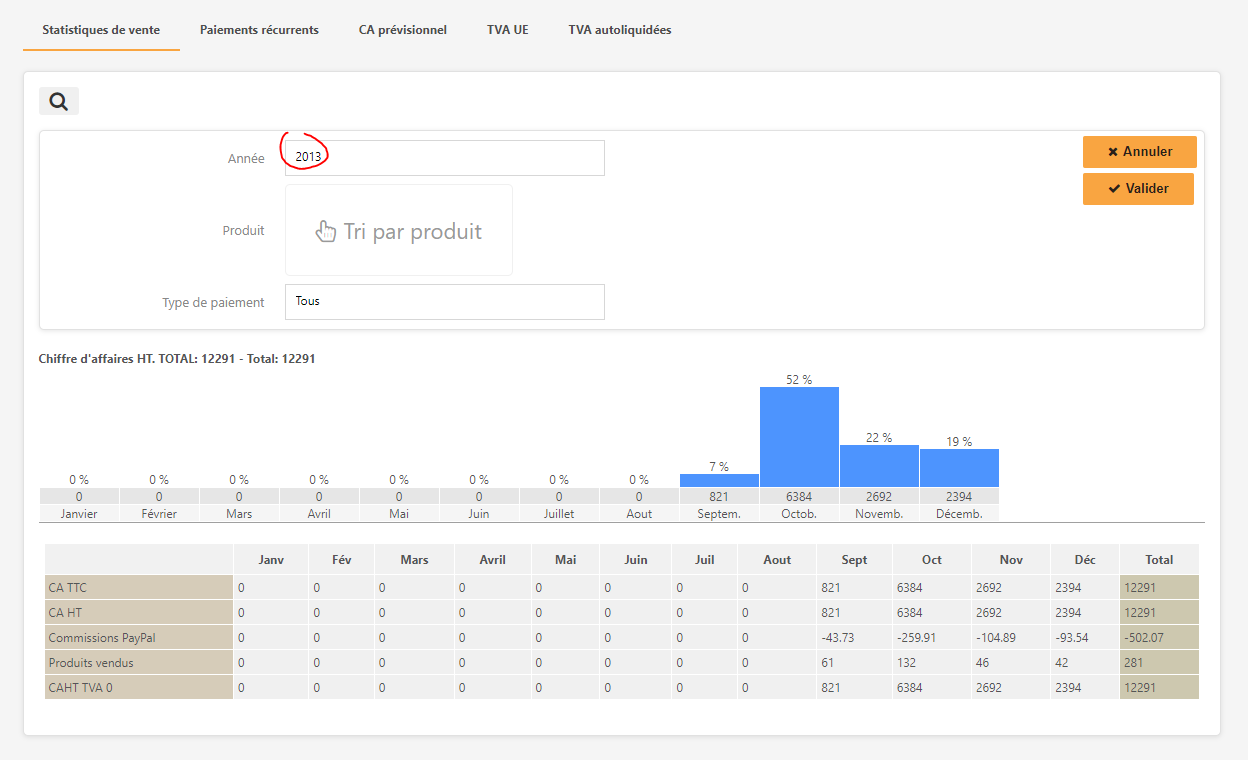Screen dimensions: 1248x760
Task: Go to the CA prévisionnel tab
Action: click(x=403, y=30)
